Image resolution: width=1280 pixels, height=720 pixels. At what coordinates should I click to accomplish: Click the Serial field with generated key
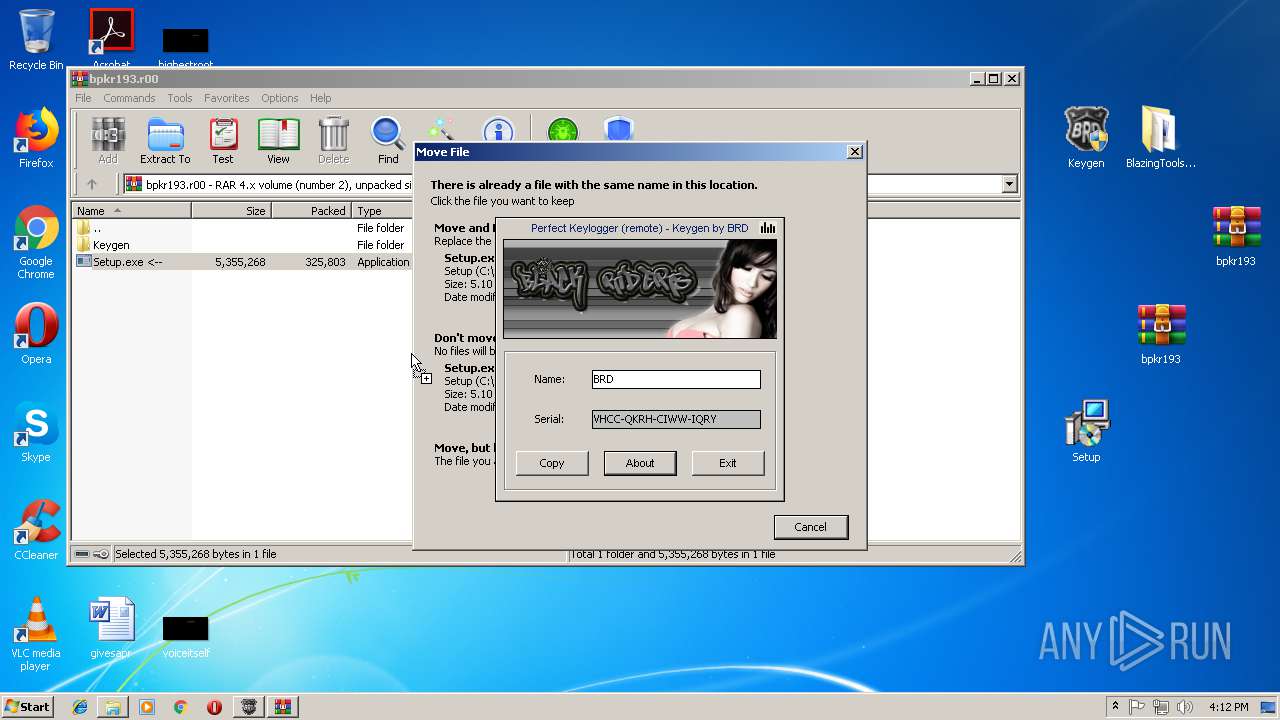[x=676, y=419]
